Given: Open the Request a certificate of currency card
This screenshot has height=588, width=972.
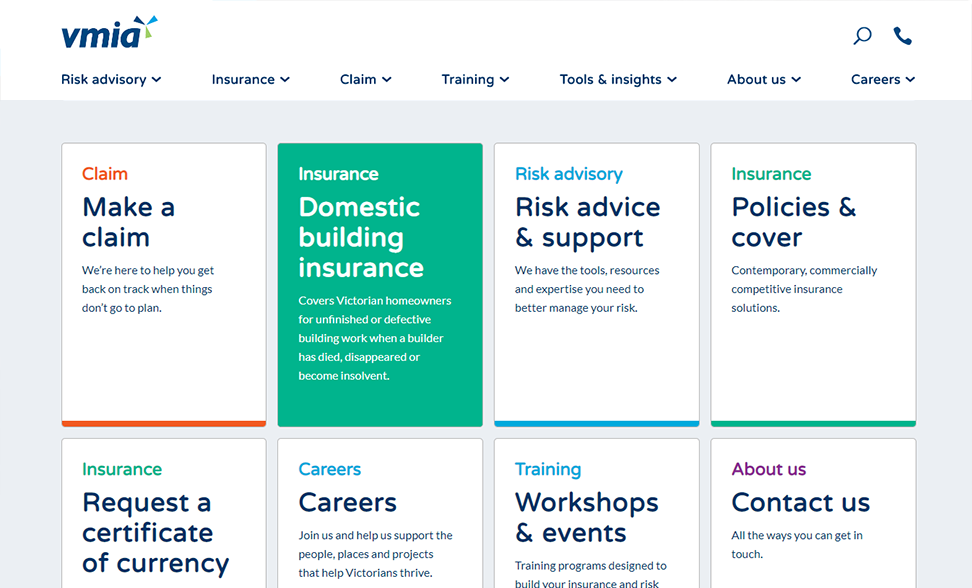Looking at the screenshot, I should pos(163,510).
